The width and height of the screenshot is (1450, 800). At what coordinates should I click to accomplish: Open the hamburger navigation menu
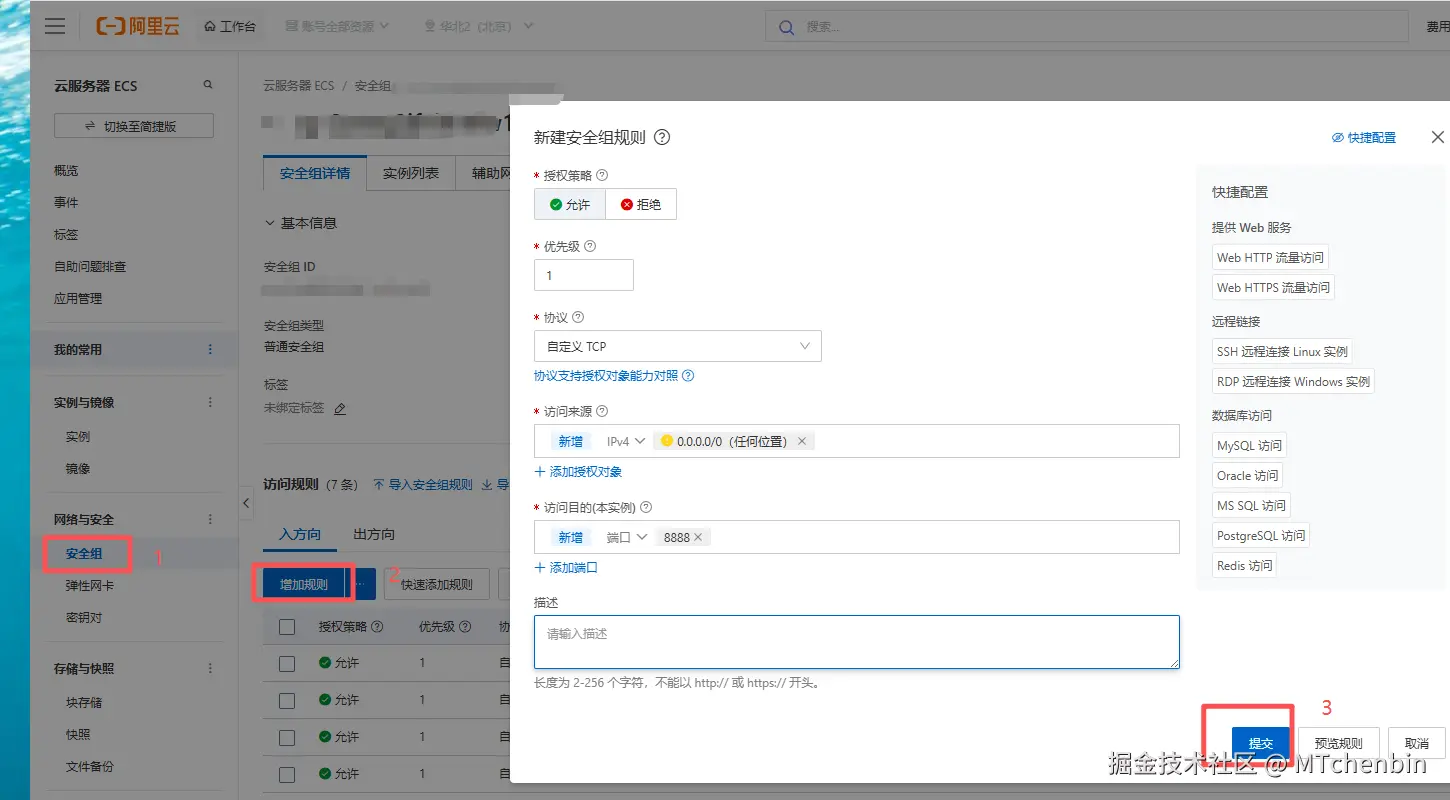coord(55,26)
